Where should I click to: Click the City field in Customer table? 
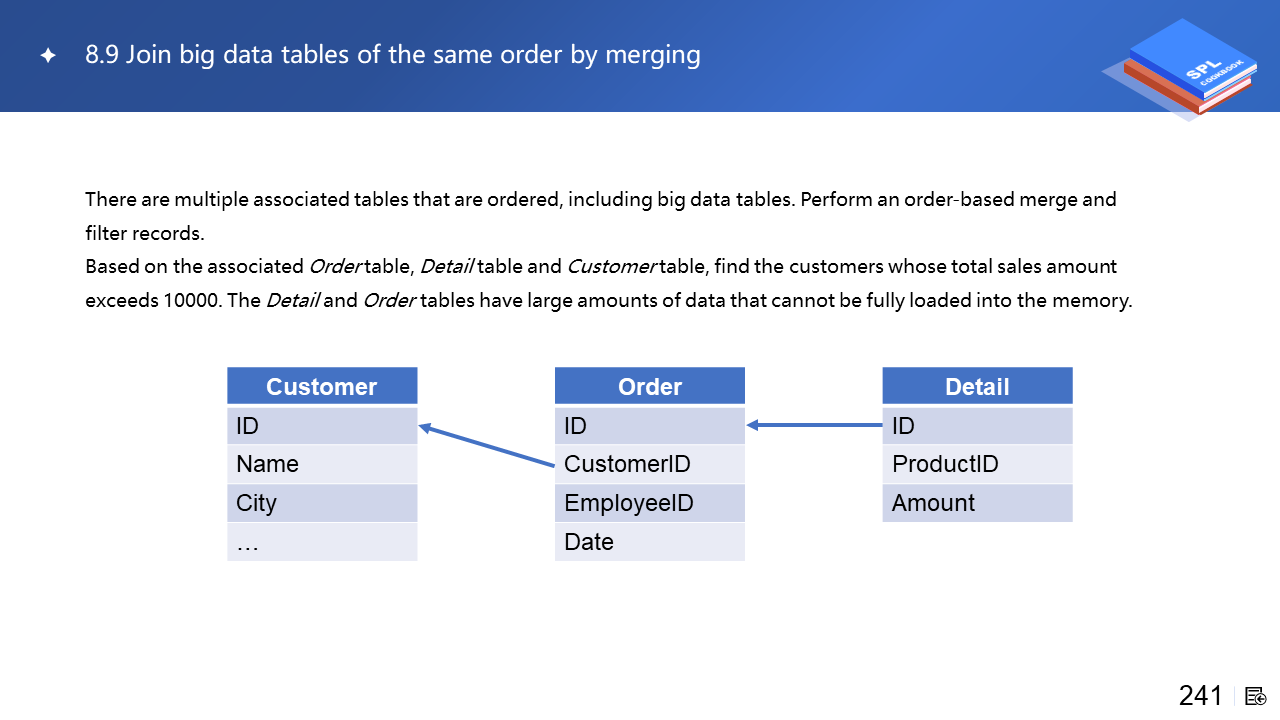(x=322, y=503)
